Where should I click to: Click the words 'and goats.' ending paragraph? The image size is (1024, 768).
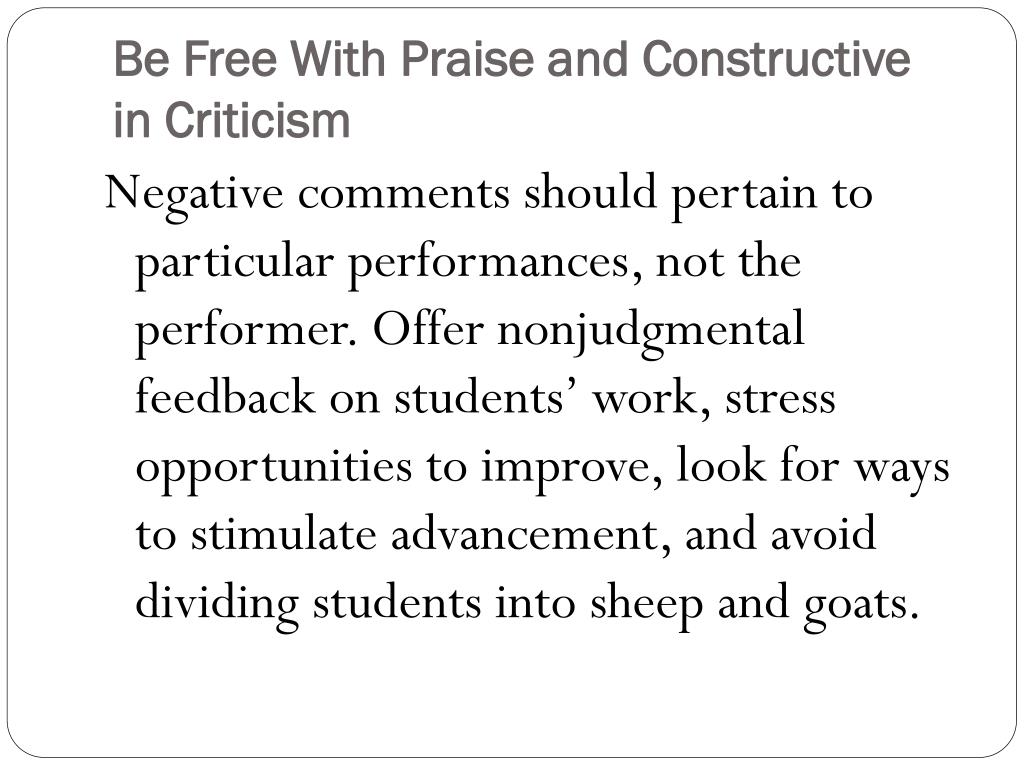pyautogui.click(x=819, y=604)
